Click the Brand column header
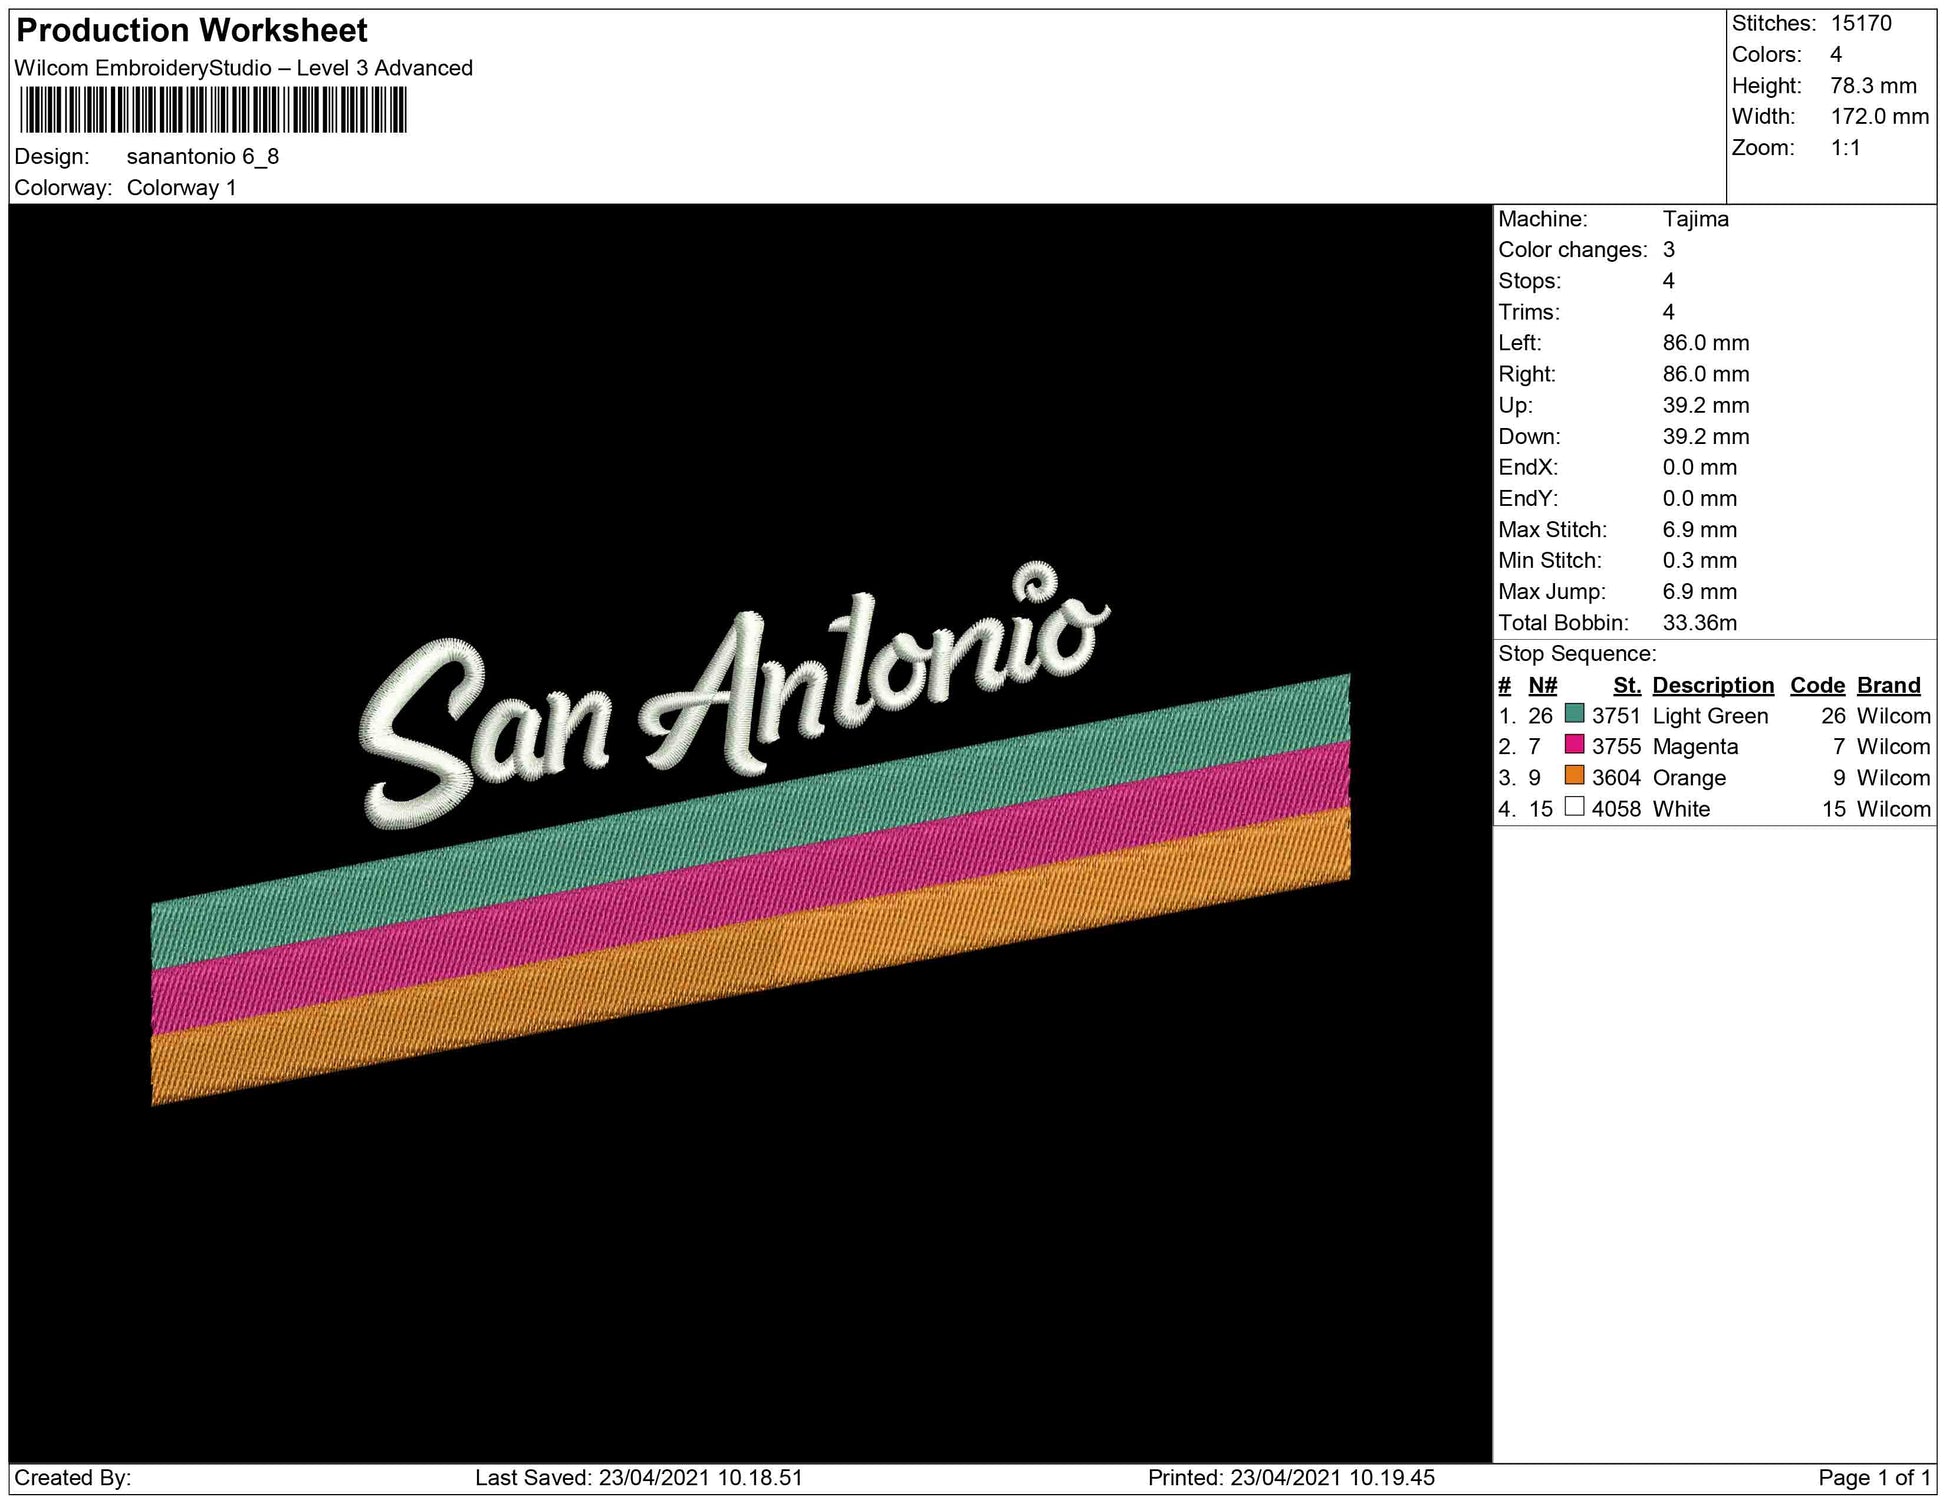The image size is (1946, 1497). point(1888,685)
